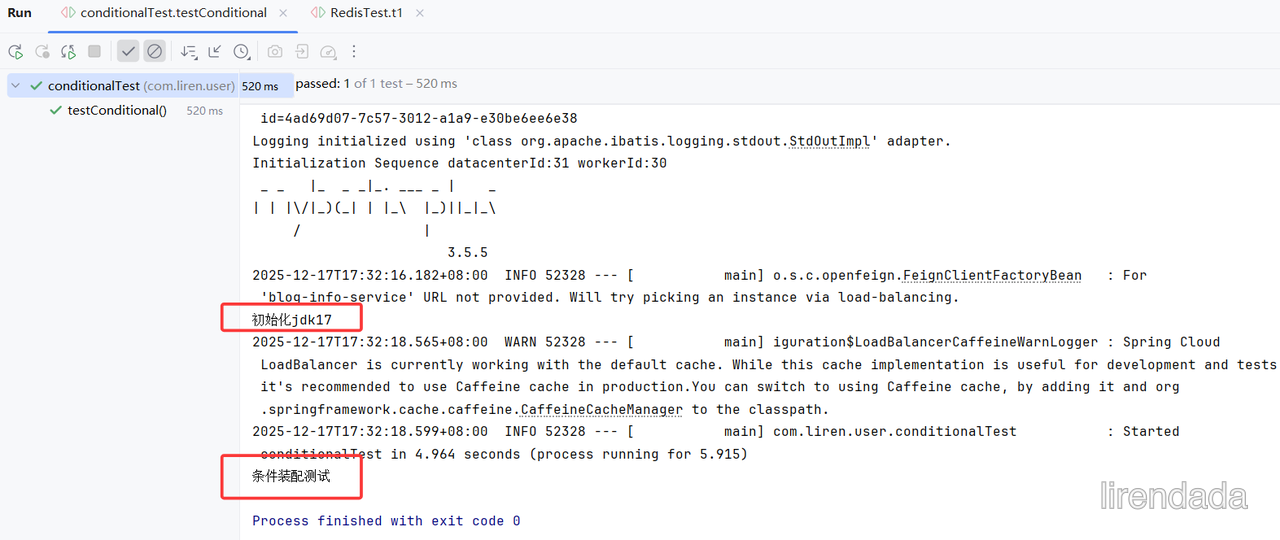The height and width of the screenshot is (540, 1280).
Task: Toggle Show Passed tests checkmark button
Action: [128, 51]
